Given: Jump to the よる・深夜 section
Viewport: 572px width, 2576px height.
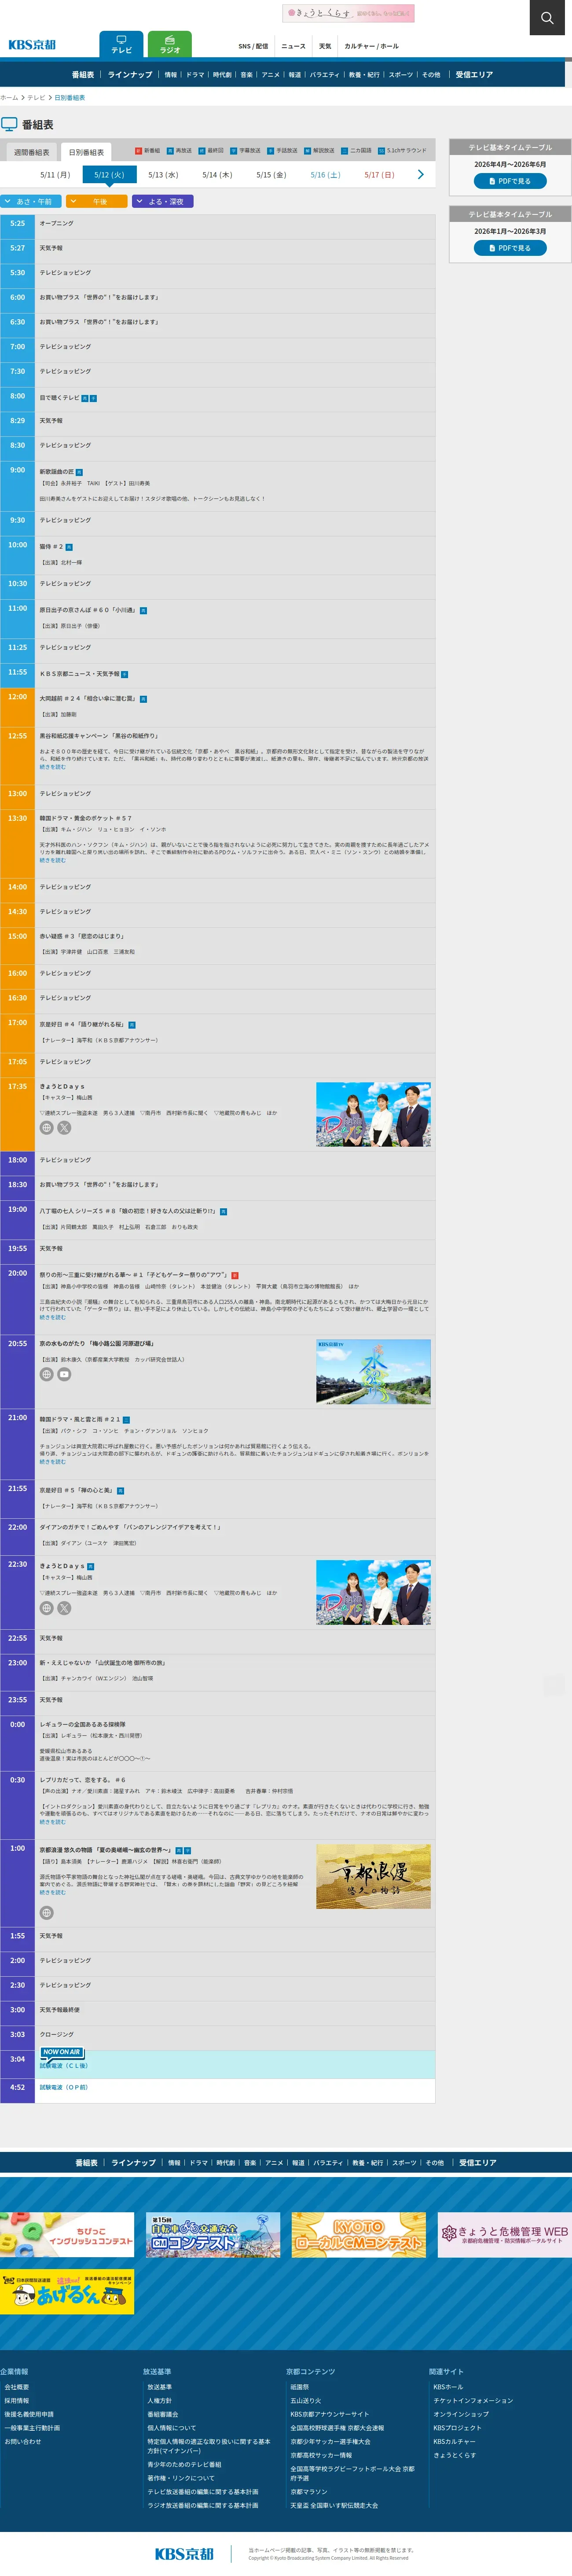Looking at the screenshot, I should coord(163,201).
